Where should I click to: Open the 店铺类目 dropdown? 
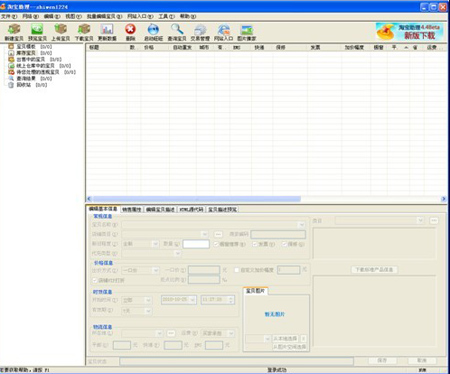pyautogui.click(x=205, y=234)
